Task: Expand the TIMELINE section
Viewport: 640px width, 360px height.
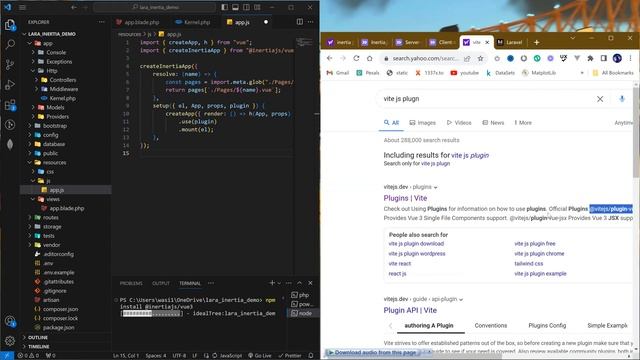Action: coord(39,347)
